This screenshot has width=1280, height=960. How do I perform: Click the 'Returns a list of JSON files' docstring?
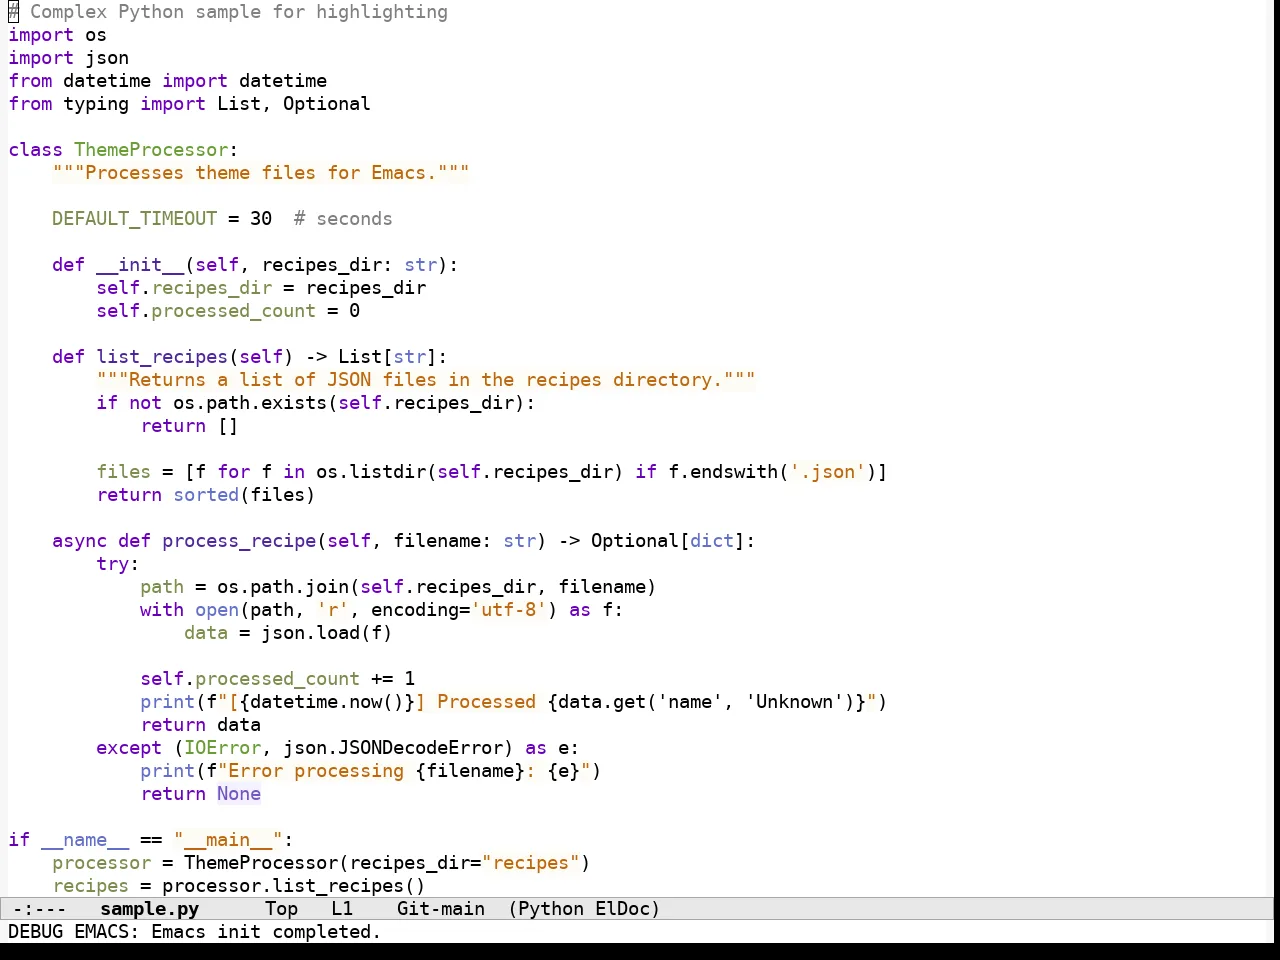pyautogui.click(x=426, y=380)
